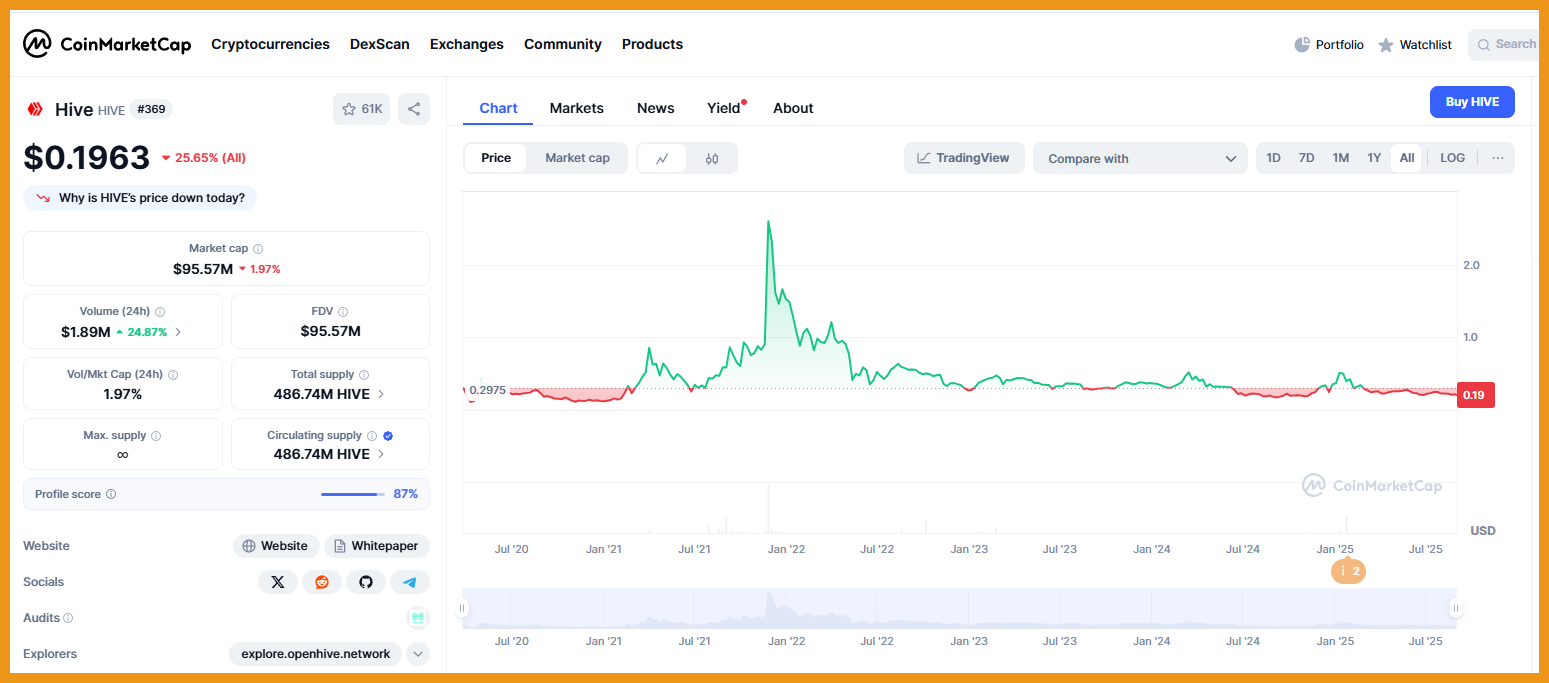Open the Reddit social link
Screen dimensions: 1549x683
point(322,582)
